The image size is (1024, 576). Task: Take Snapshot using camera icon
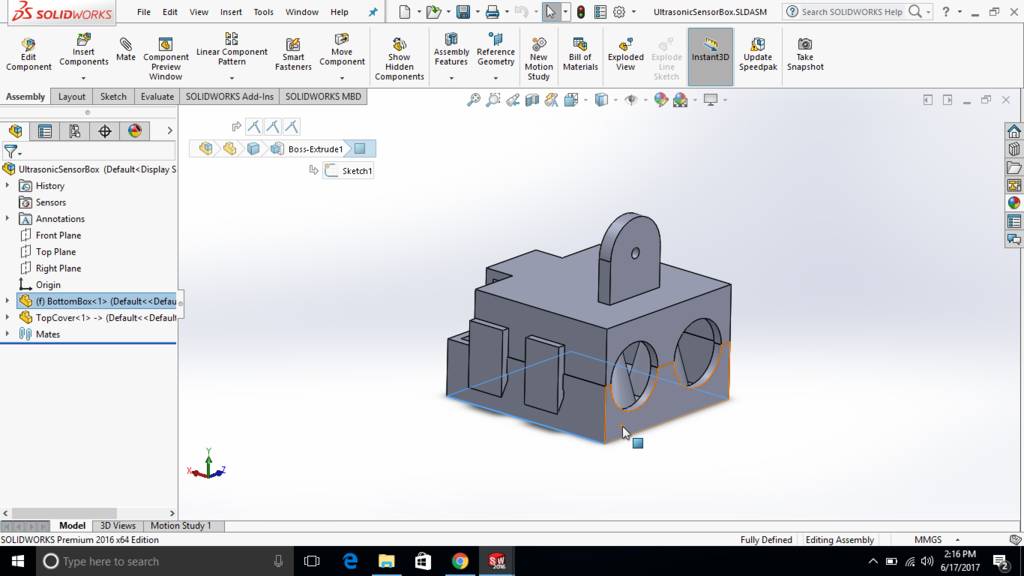coord(804,55)
